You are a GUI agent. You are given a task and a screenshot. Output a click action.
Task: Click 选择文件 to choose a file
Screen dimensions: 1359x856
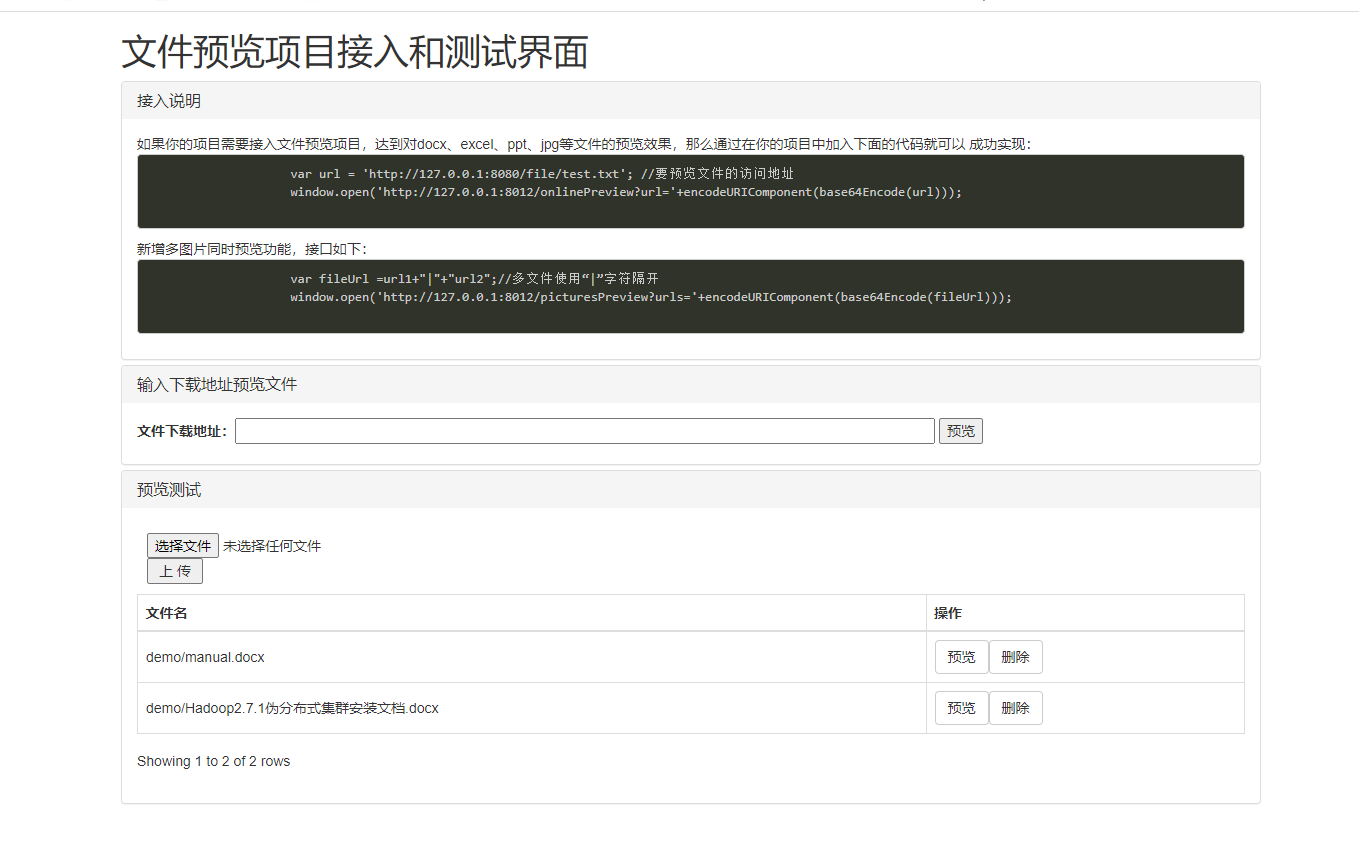click(x=183, y=546)
